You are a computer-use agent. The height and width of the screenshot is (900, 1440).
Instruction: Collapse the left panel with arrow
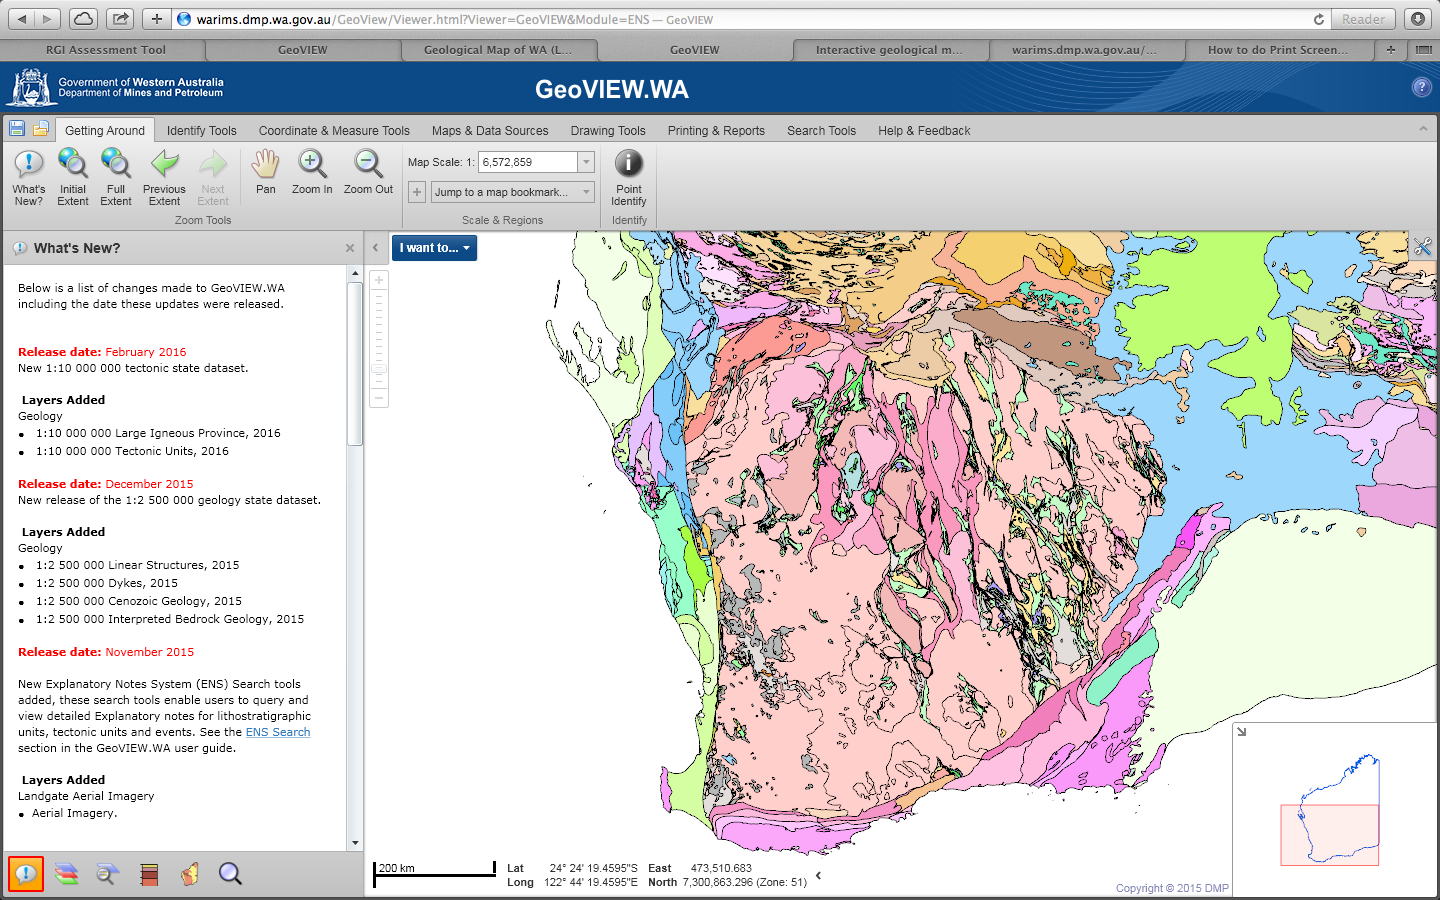point(375,248)
